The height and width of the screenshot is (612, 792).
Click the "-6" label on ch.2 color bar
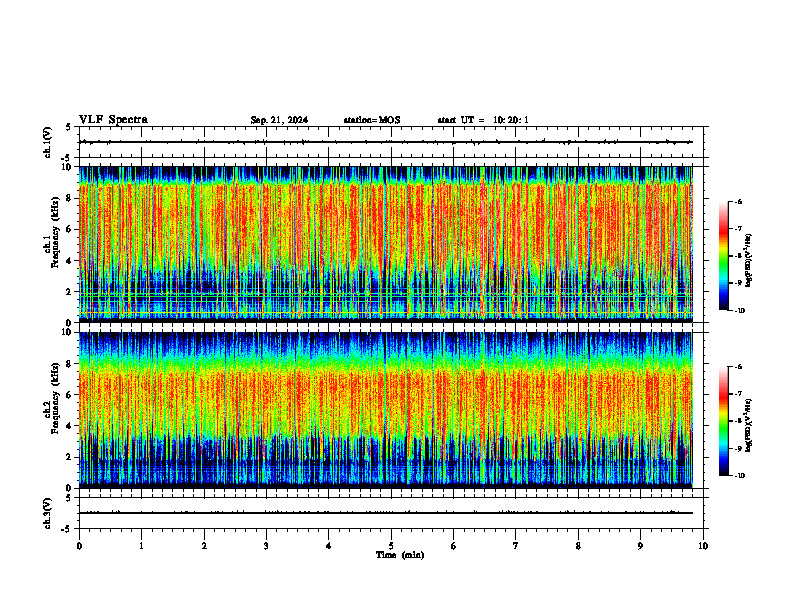pyautogui.click(x=738, y=367)
